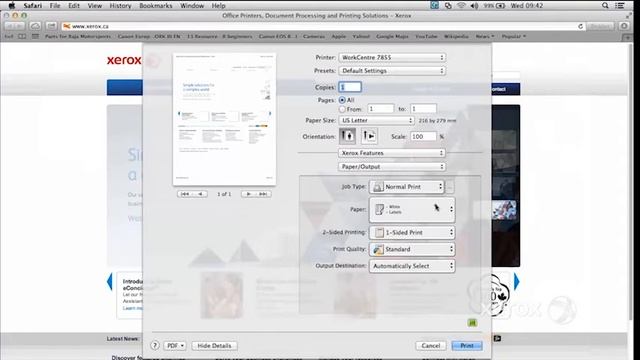
Task: Open the Edit menu
Action: (74, 6)
